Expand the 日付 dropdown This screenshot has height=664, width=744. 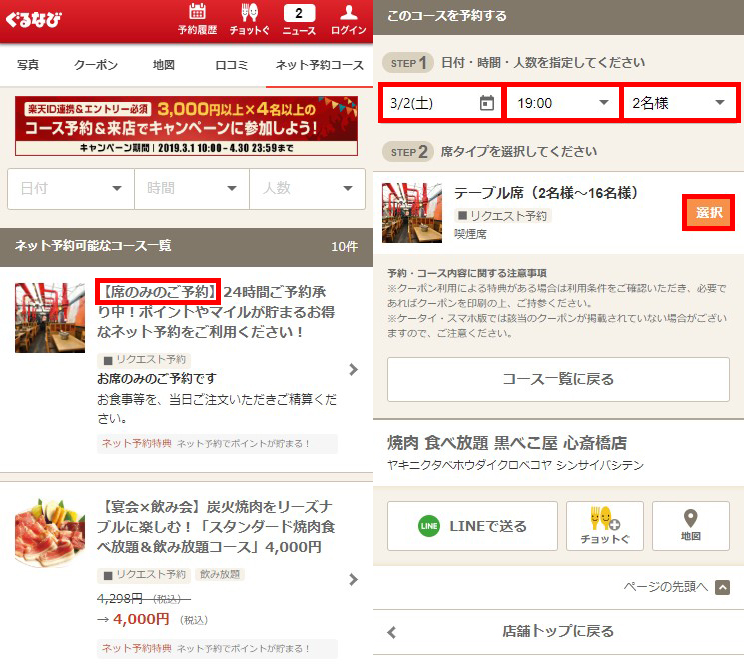pos(71,188)
